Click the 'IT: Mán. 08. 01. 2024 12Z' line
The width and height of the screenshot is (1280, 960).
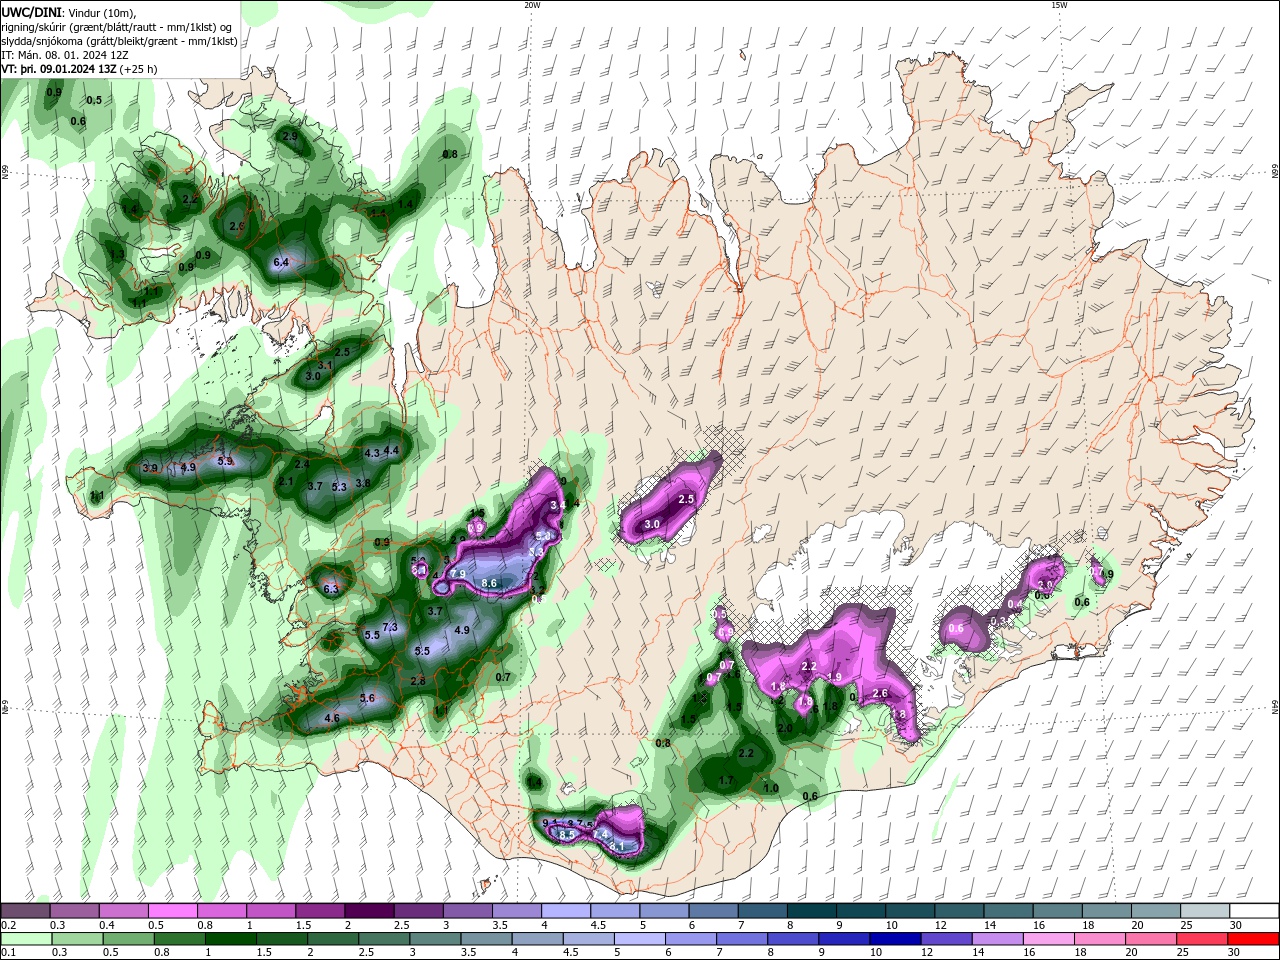pyautogui.click(x=63, y=55)
